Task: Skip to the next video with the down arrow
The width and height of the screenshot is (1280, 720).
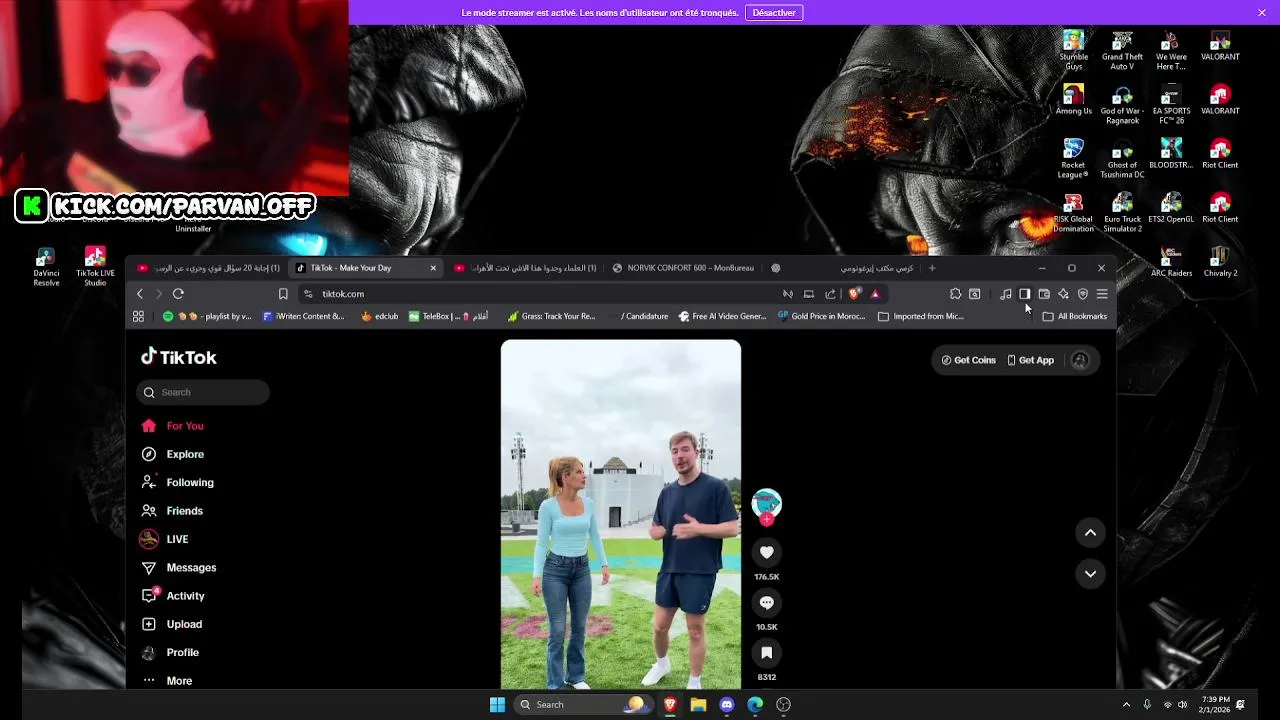Action: [x=1090, y=573]
